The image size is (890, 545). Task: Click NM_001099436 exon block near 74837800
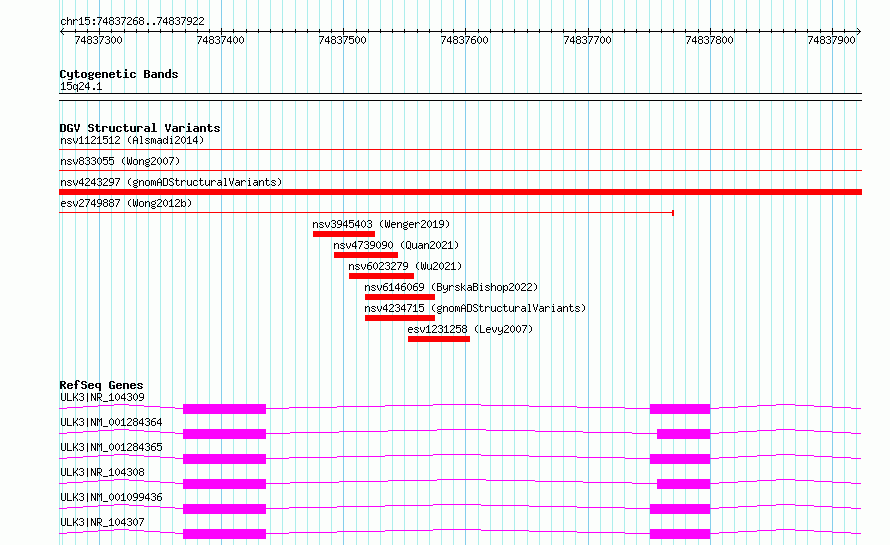[x=680, y=509]
